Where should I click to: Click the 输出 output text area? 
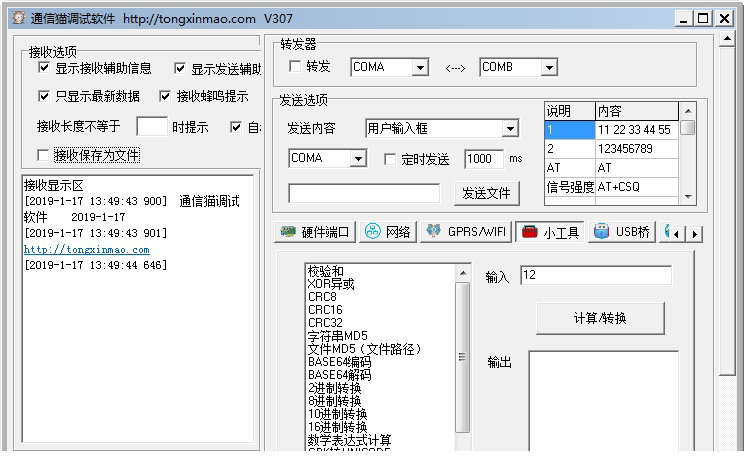604,401
